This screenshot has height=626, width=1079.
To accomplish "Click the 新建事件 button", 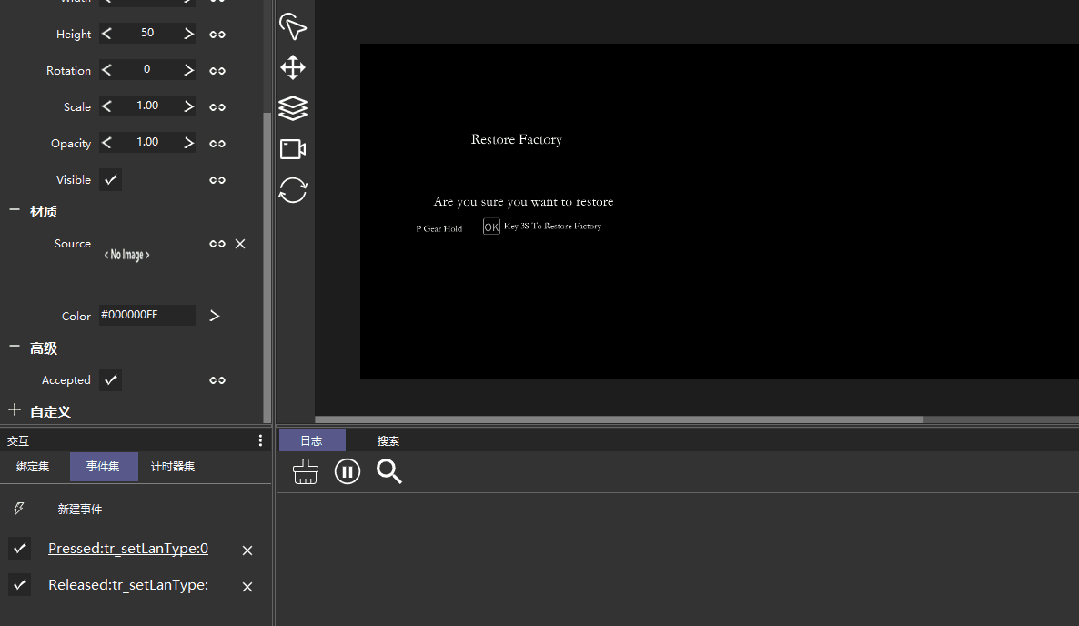I will tap(80, 509).
